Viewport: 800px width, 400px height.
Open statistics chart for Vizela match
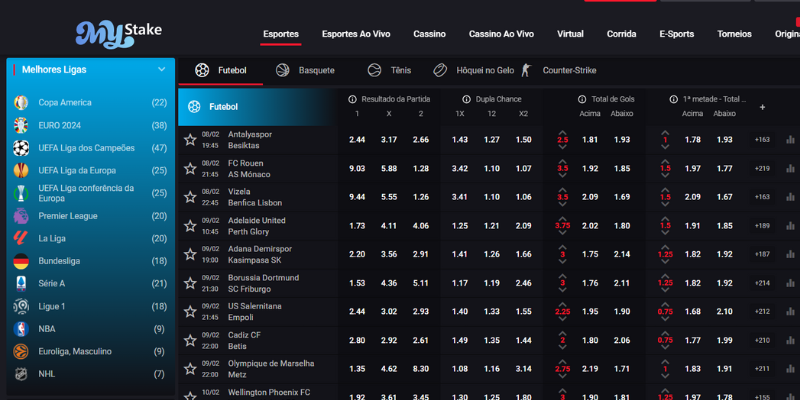(790, 197)
